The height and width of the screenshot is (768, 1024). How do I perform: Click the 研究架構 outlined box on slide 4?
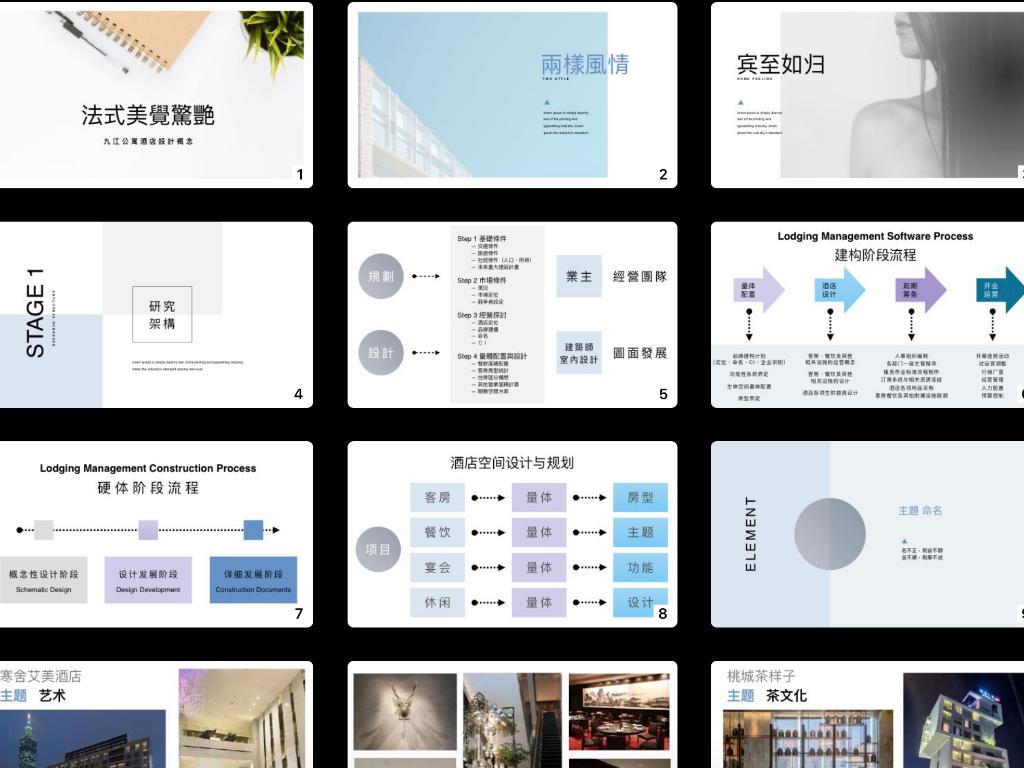point(162,314)
